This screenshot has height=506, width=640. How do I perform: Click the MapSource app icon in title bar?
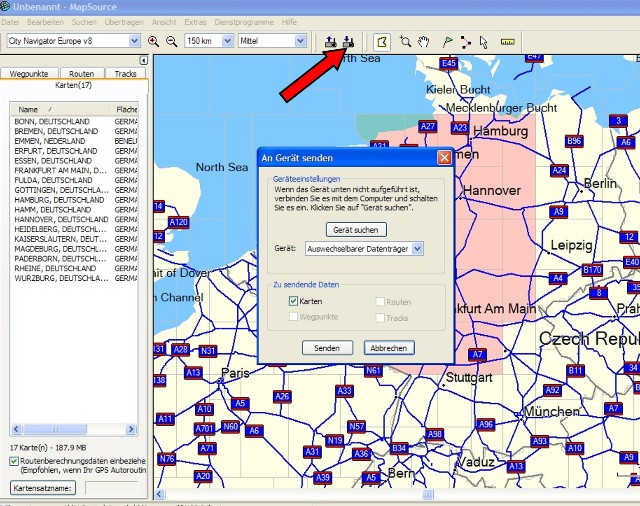5,6
